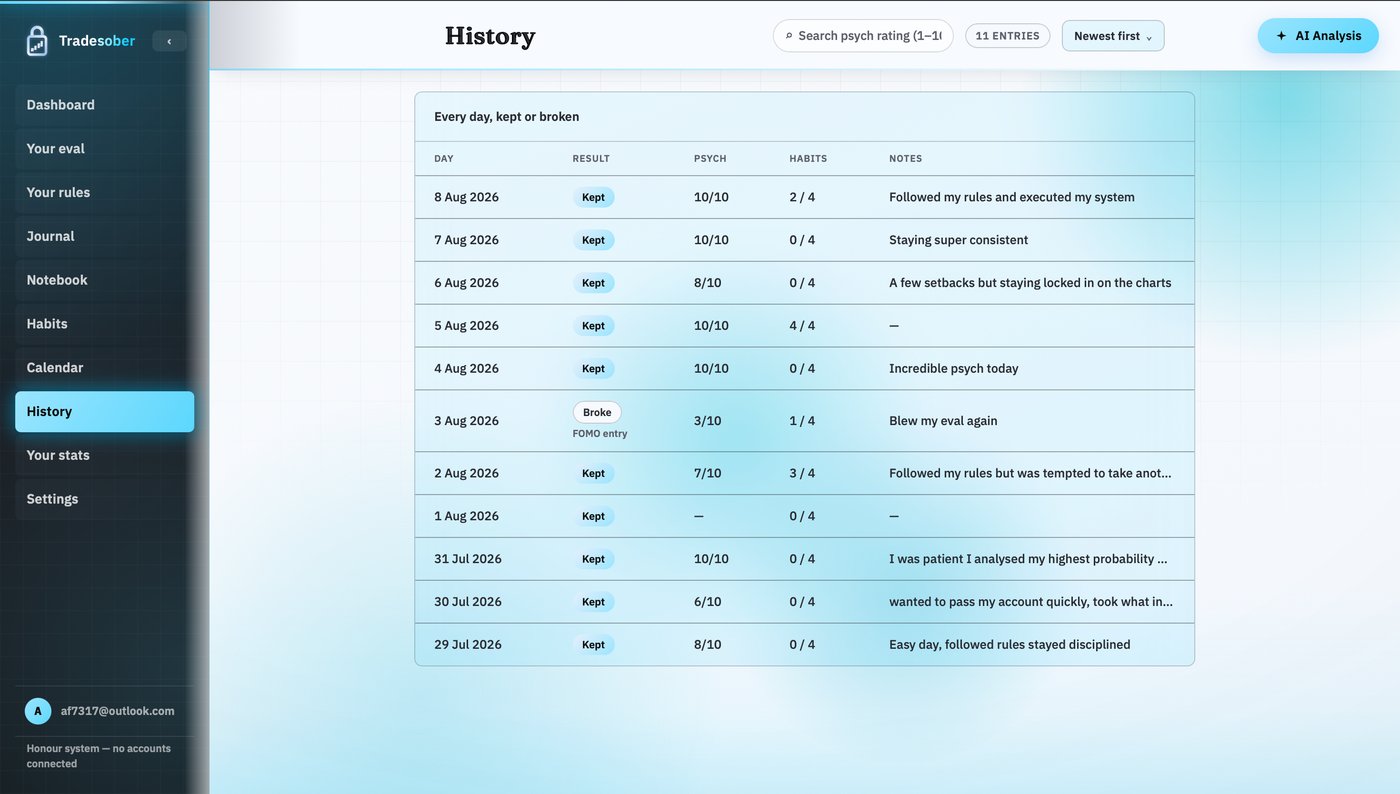Open Settings from the sidebar
Screen dimensions: 1400x794
pyautogui.click(x=105, y=499)
